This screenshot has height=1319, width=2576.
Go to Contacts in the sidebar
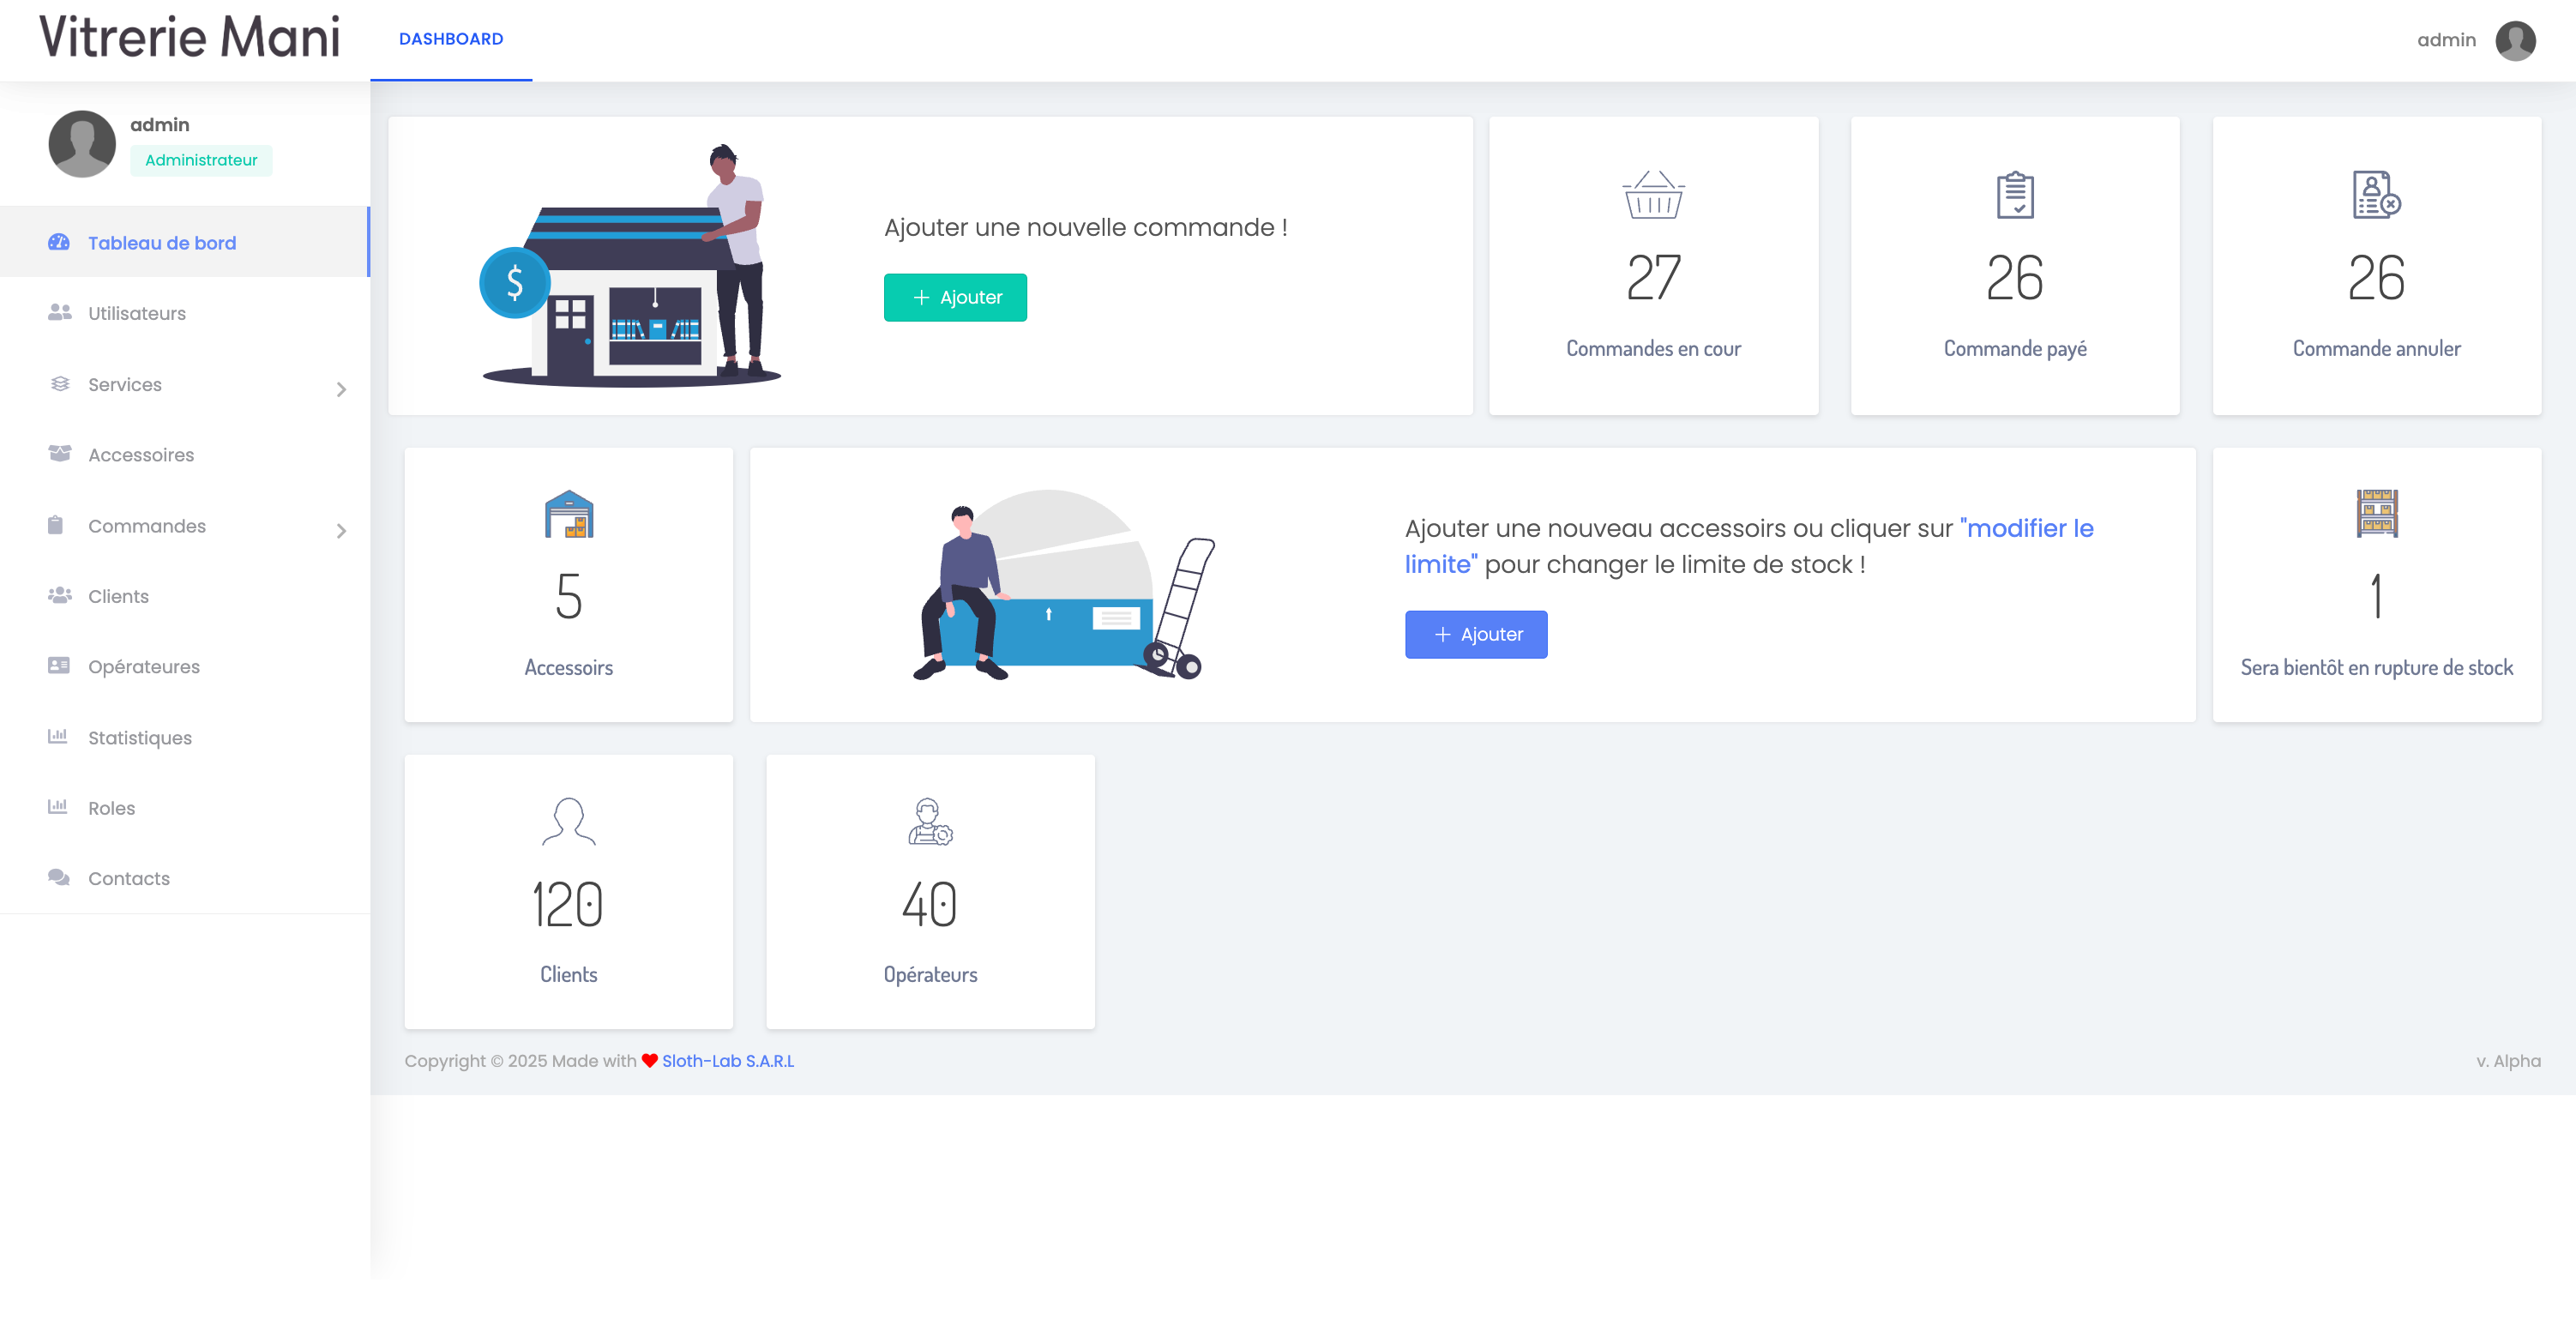coord(185,878)
